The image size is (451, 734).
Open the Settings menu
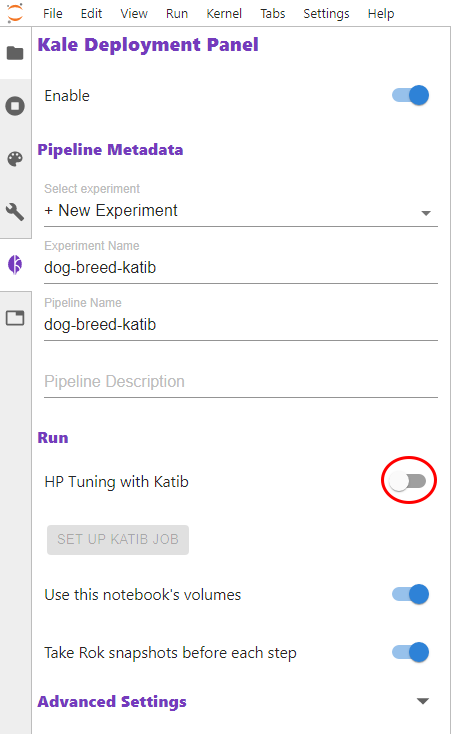pos(326,14)
